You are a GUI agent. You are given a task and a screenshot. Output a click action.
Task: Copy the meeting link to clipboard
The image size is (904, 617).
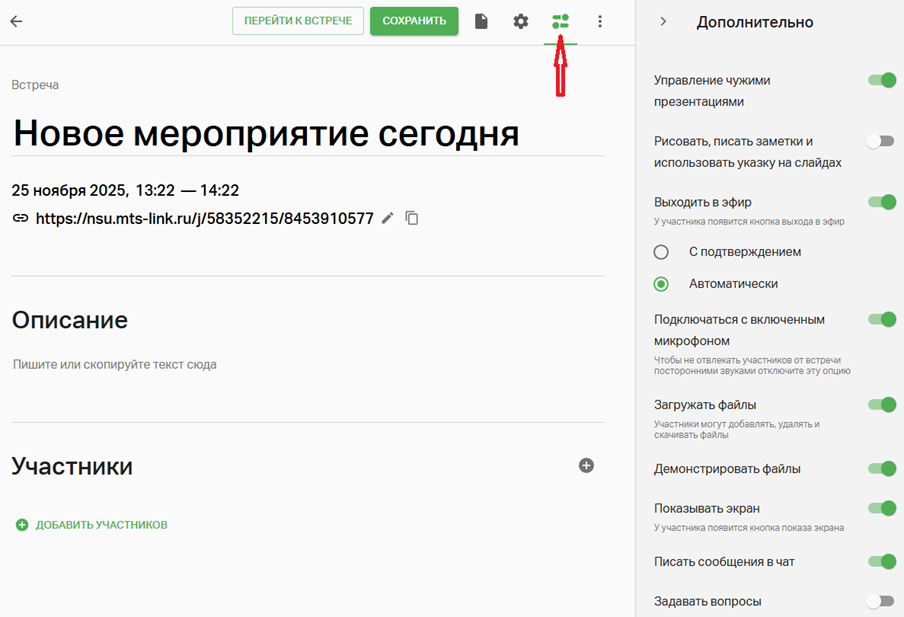click(x=412, y=218)
